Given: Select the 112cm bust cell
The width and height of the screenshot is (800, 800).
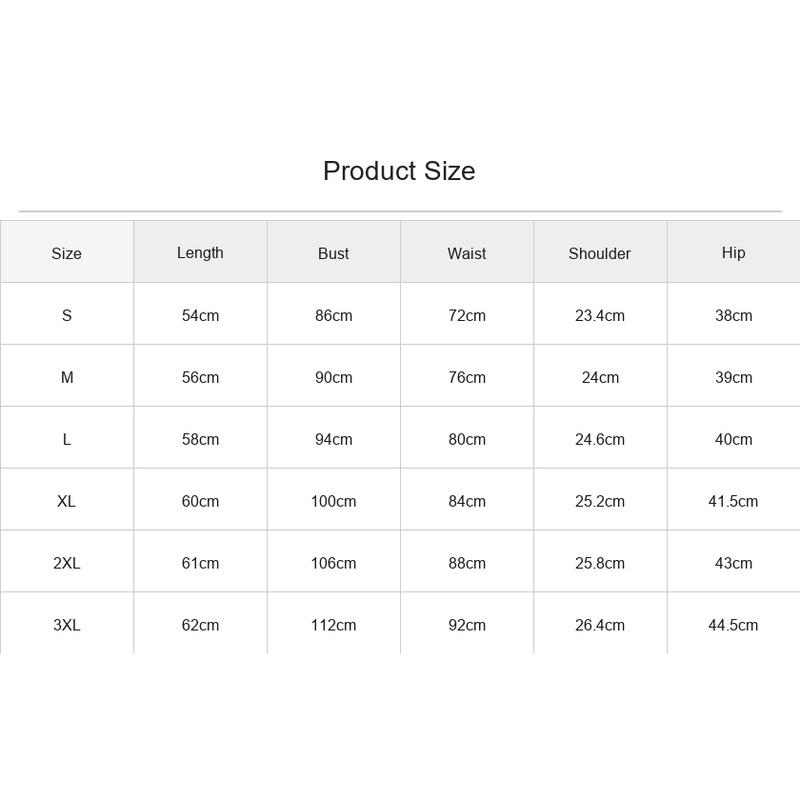Looking at the screenshot, I should [333, 625].
